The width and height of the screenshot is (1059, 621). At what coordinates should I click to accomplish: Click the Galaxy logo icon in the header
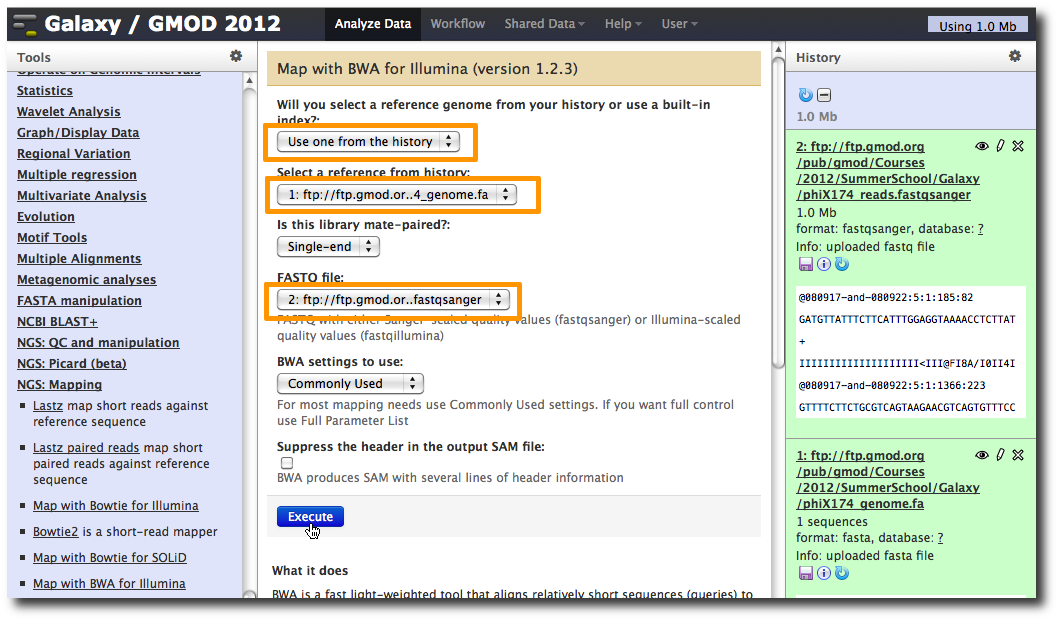(x=25, y=24)
